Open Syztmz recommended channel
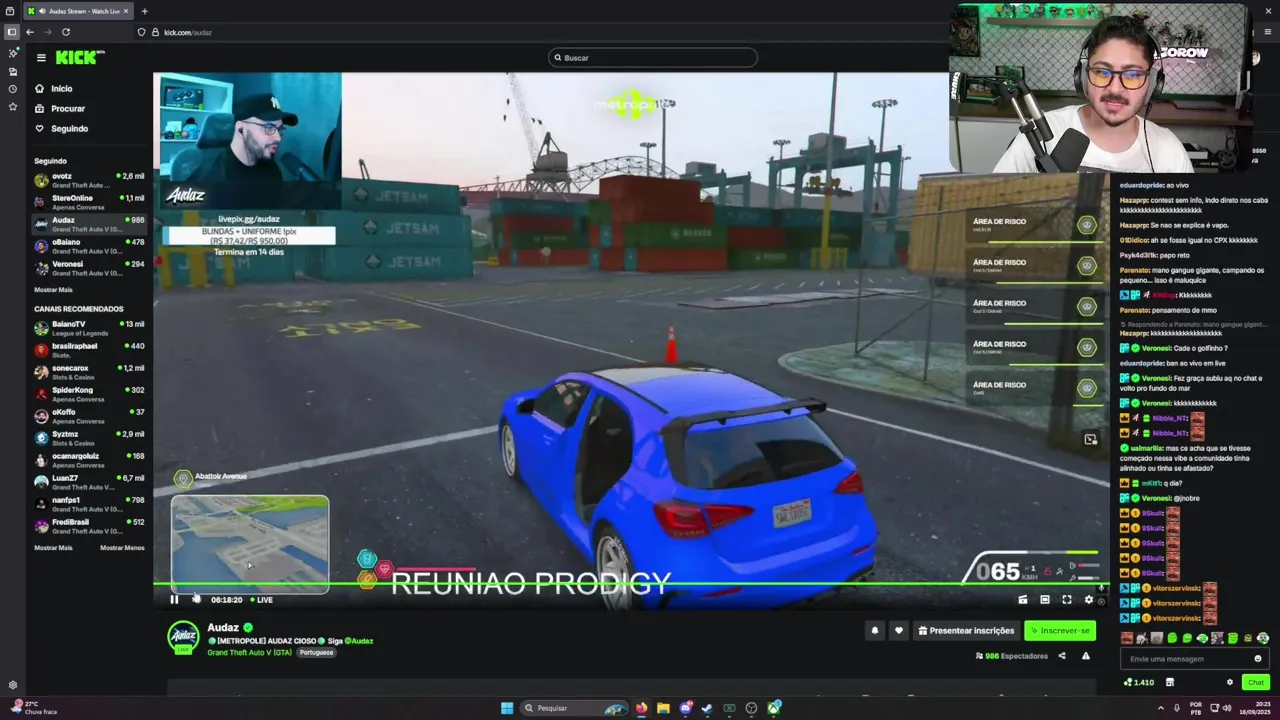Viewport: 1280px width, 720px height. click(x=89, y=439)
